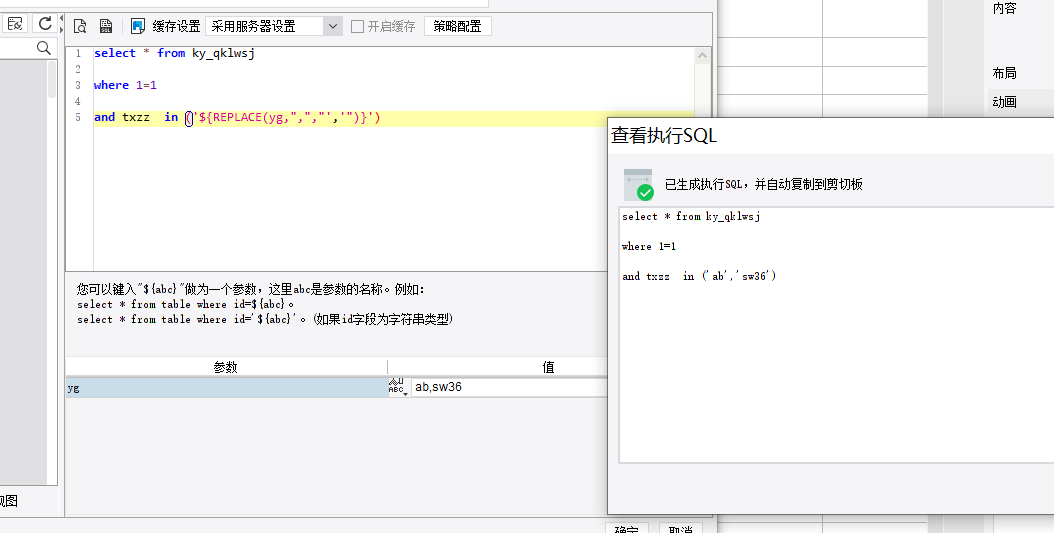The image size is (1054, 533).
Task: Click line number 5 in the gutter
Action: click(78, 118)
